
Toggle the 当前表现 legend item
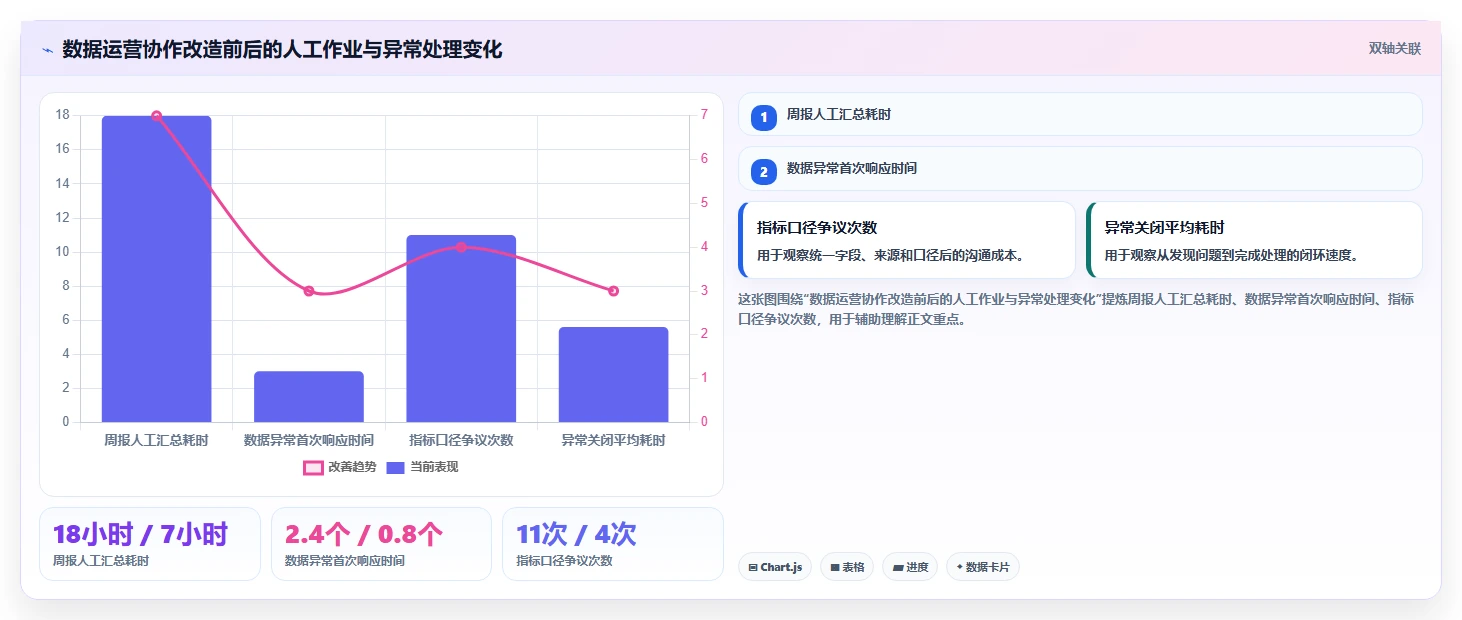pos(422,467)
